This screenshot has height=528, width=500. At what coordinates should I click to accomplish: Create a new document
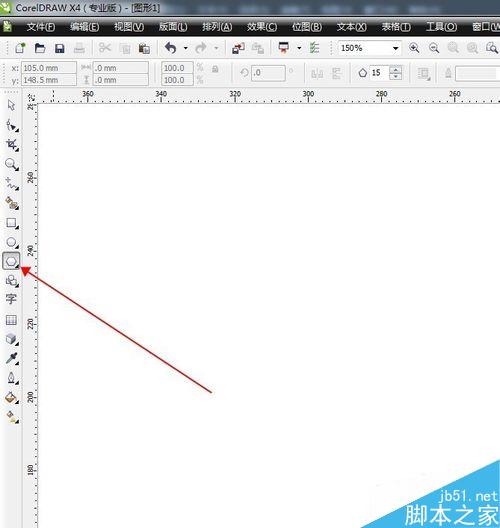[x=20, y=48]
